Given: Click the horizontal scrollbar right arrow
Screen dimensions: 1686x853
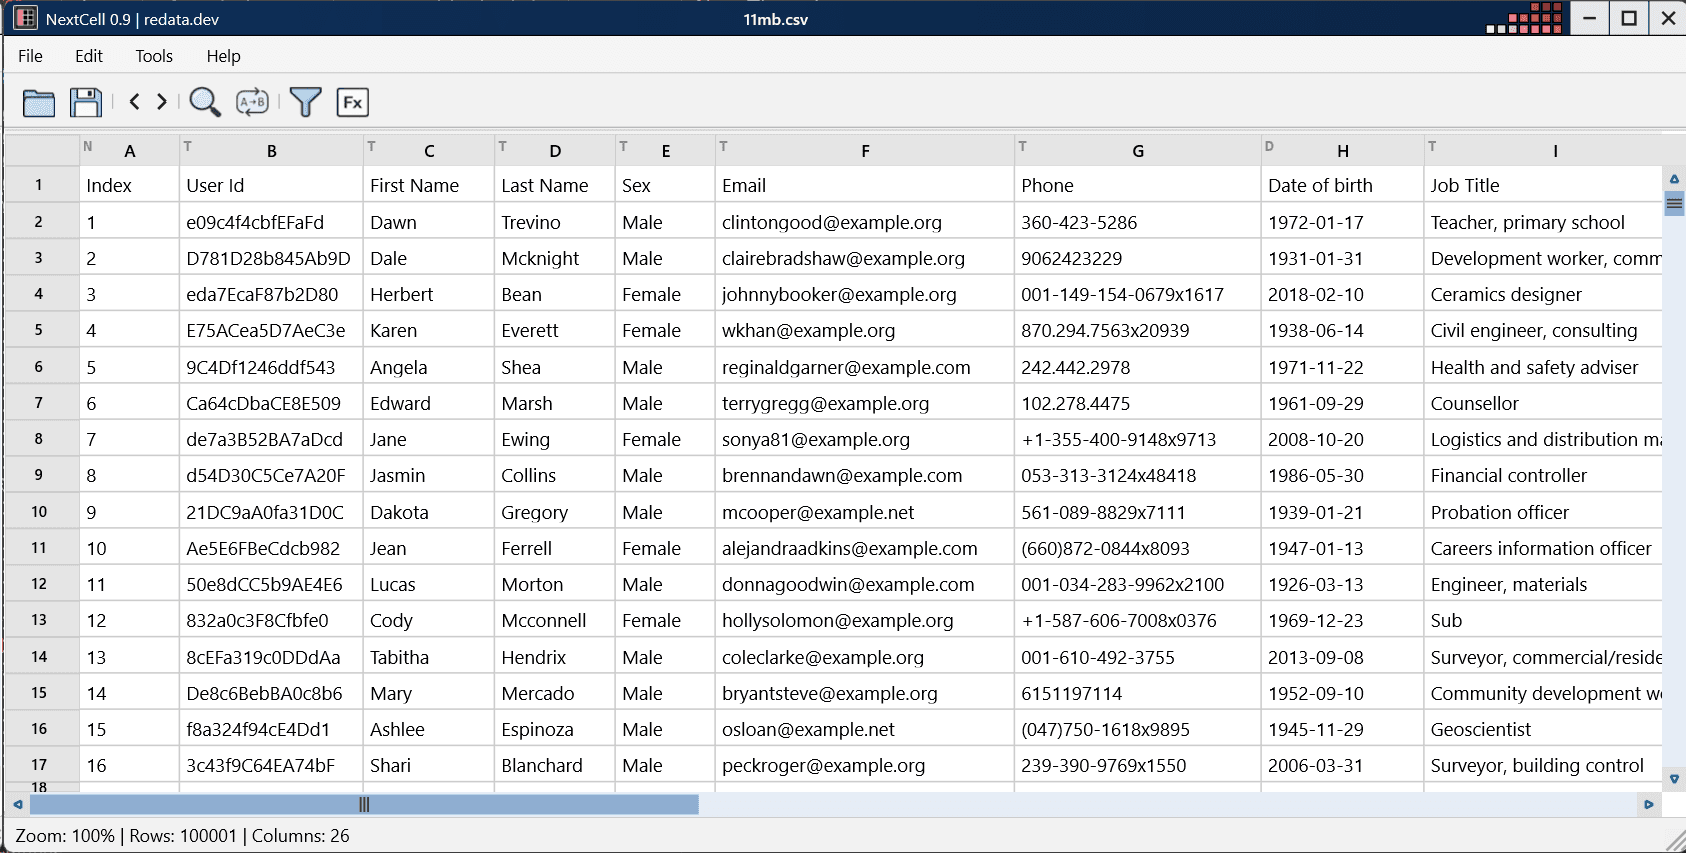Looking at the screenshot, I should click(1649, 804).
